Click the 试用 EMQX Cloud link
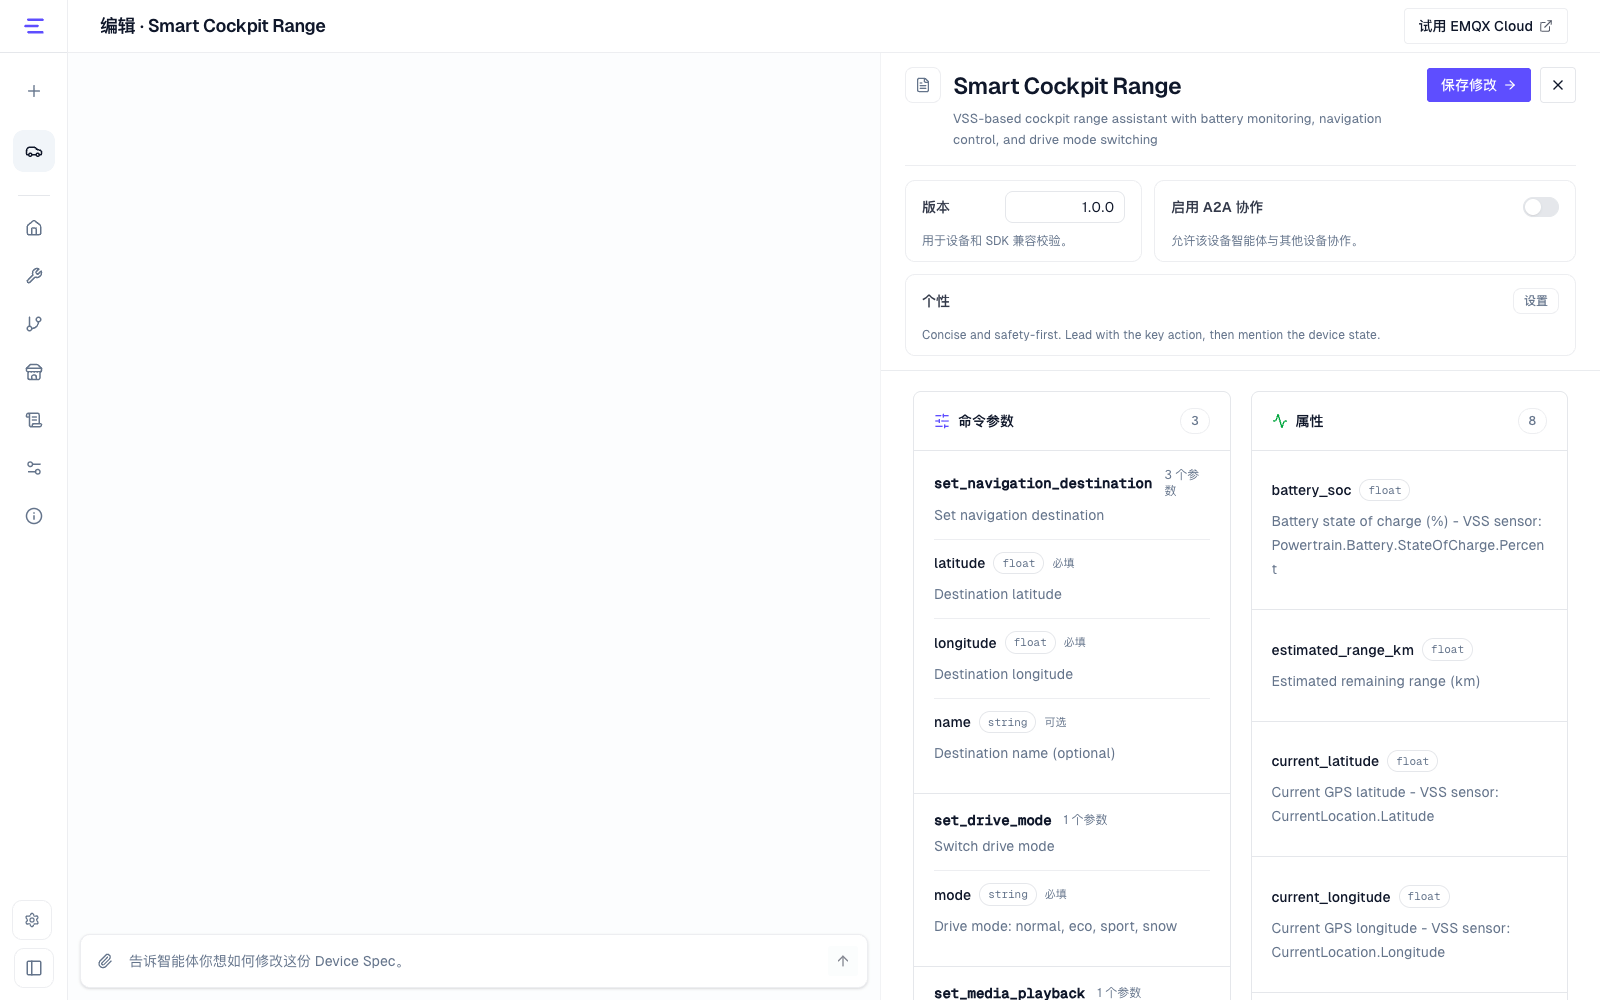Screen dimensions: 1600x1000 click(x=1485, y=26)
